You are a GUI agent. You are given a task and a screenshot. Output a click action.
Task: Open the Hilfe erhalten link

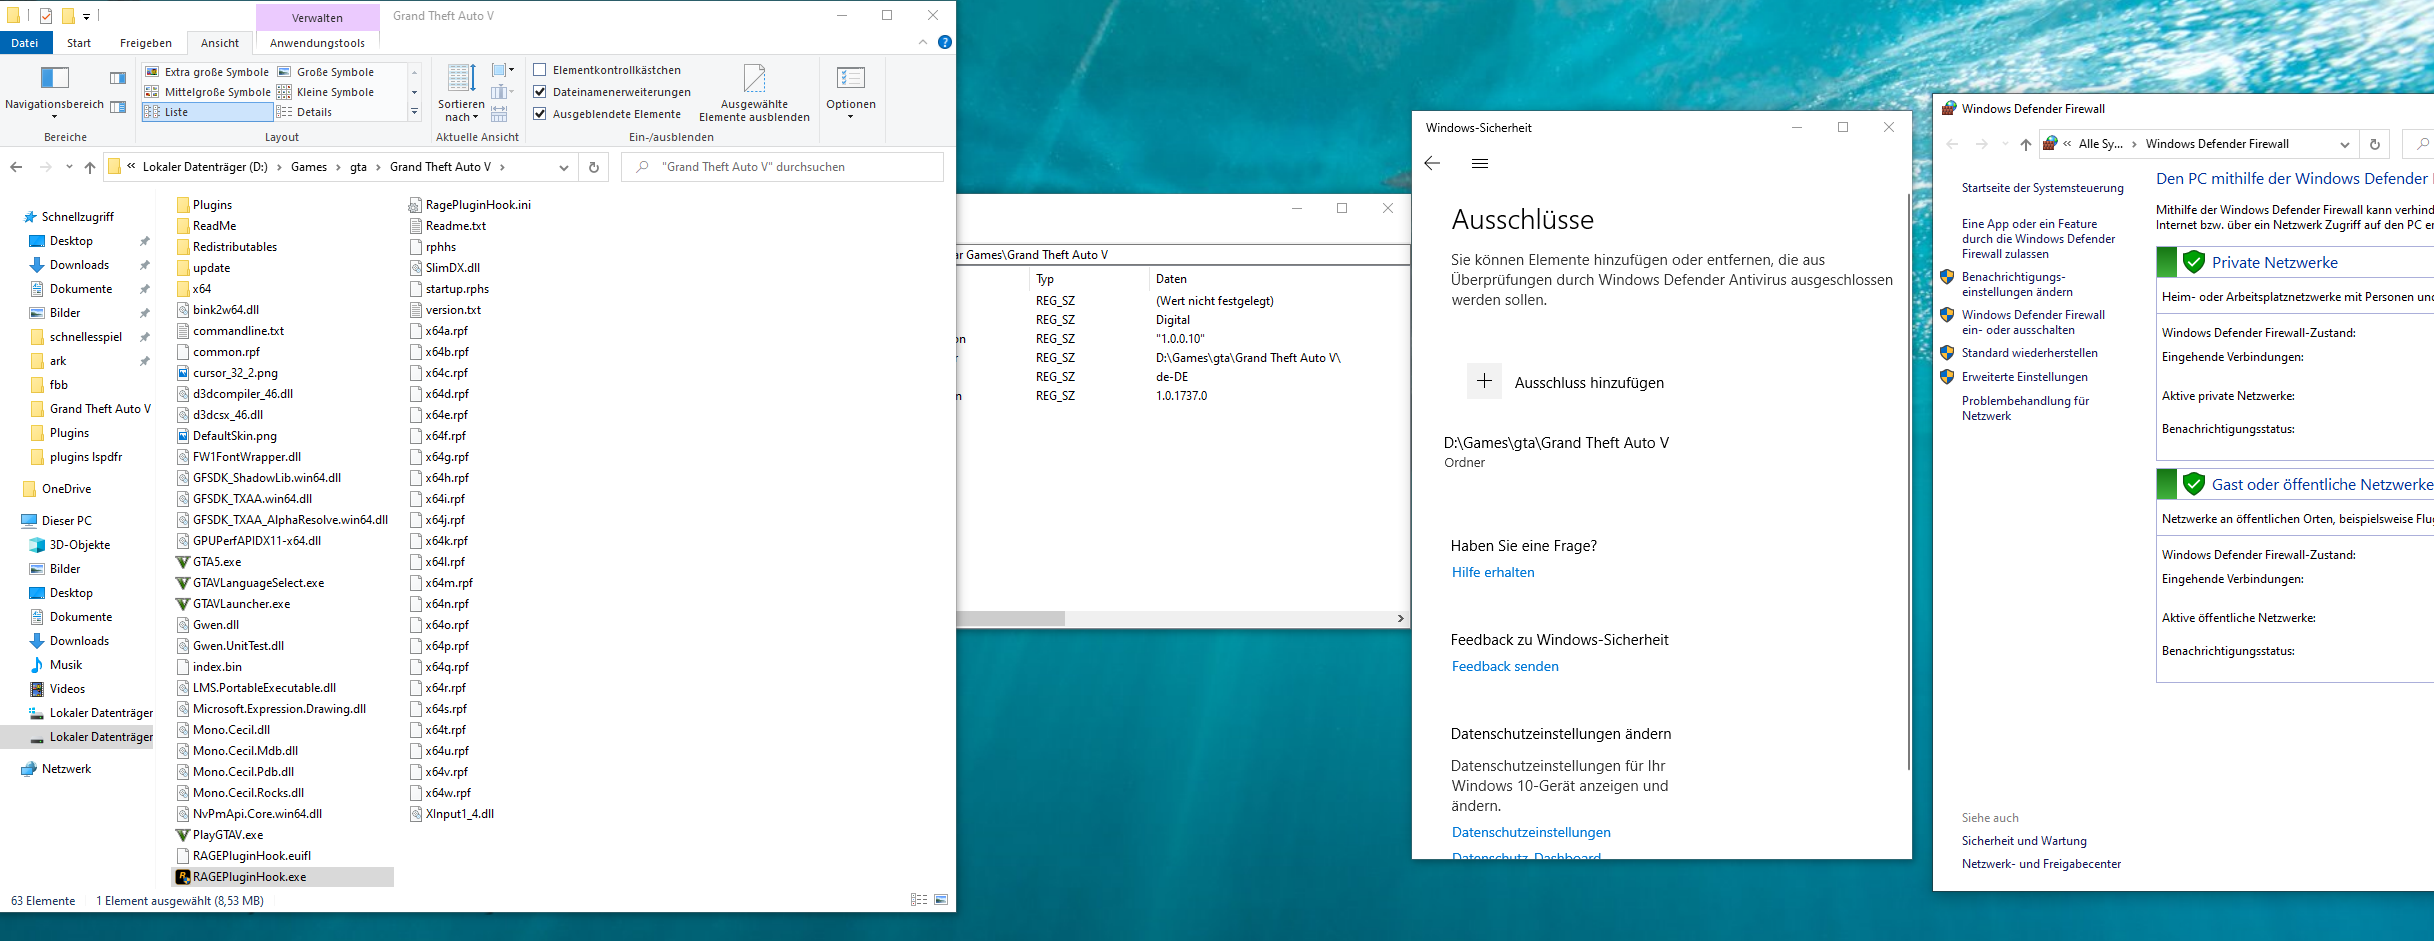[1493, 572]
